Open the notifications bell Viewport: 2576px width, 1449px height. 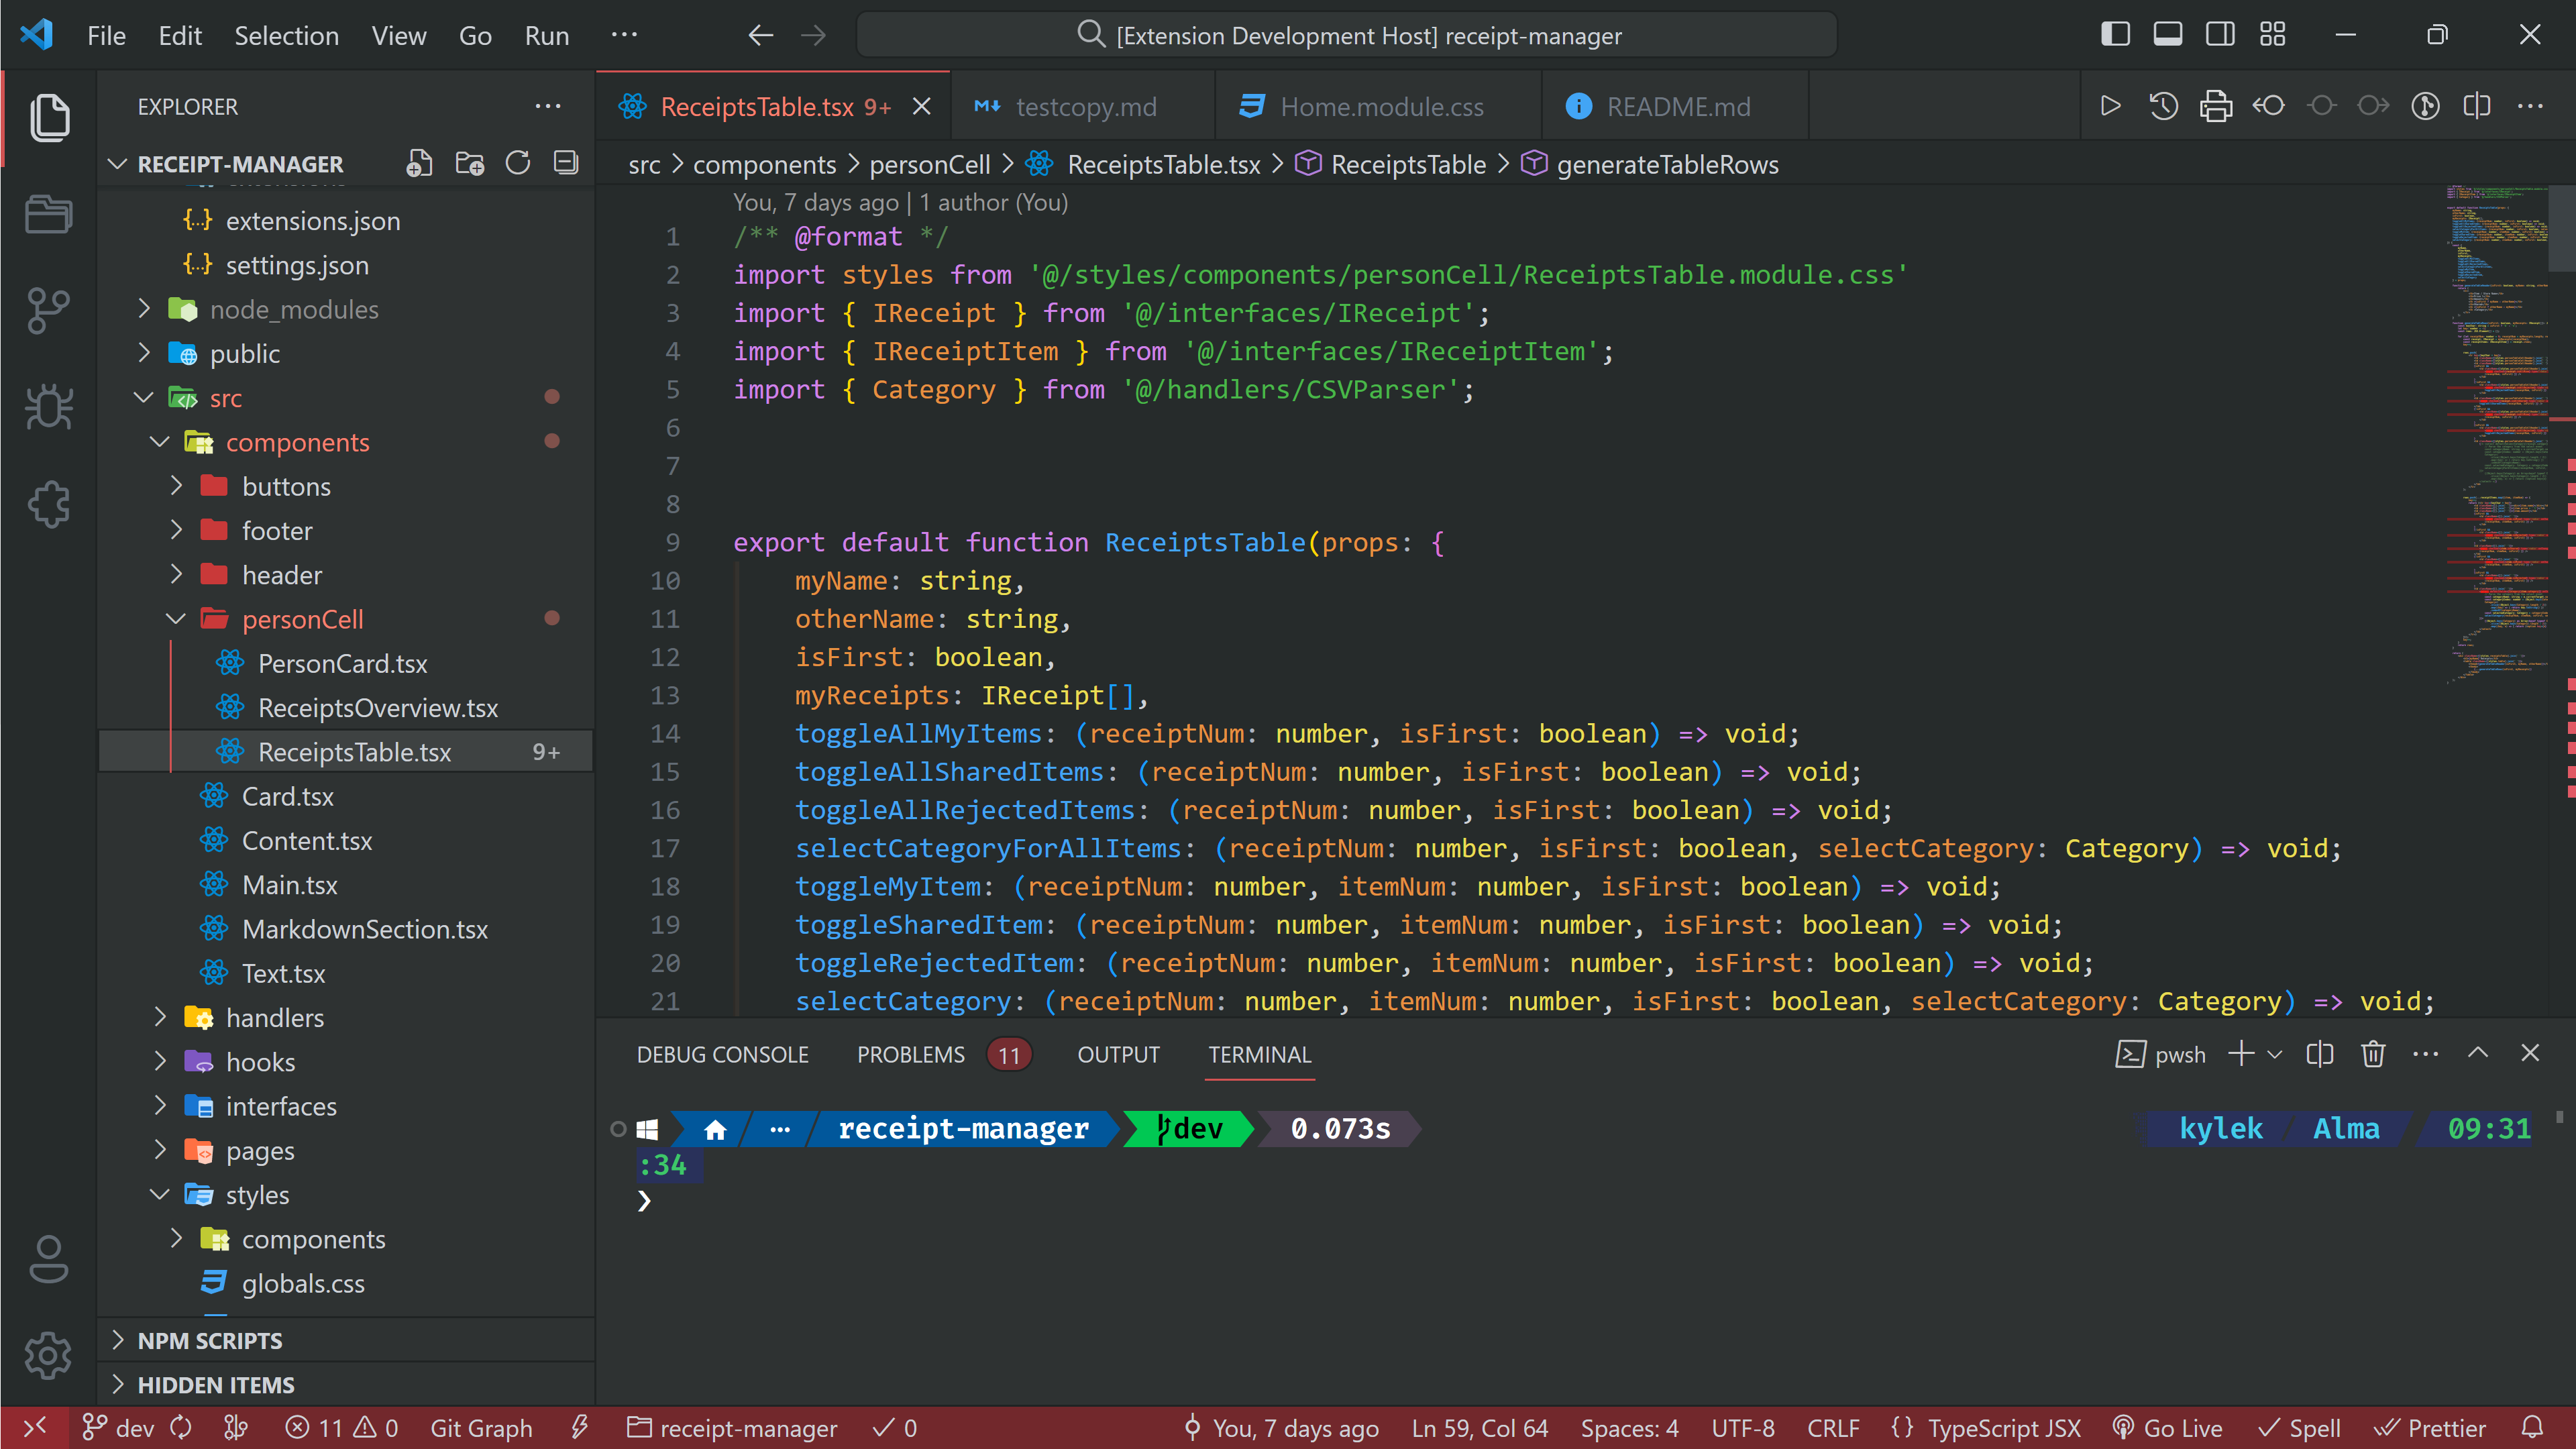(2532, 1428)
